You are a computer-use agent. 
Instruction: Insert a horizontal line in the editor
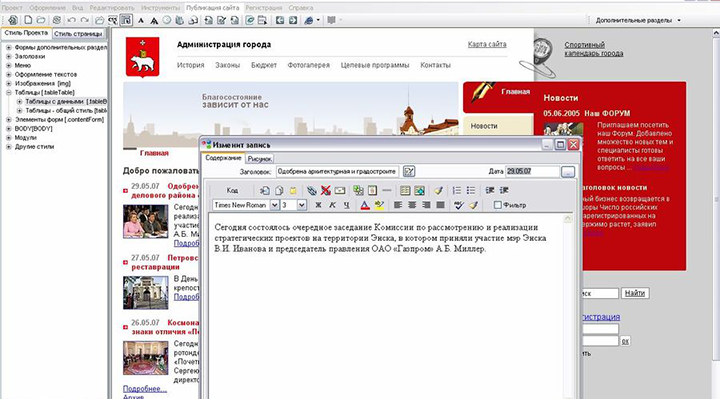(x=387, y=190)
